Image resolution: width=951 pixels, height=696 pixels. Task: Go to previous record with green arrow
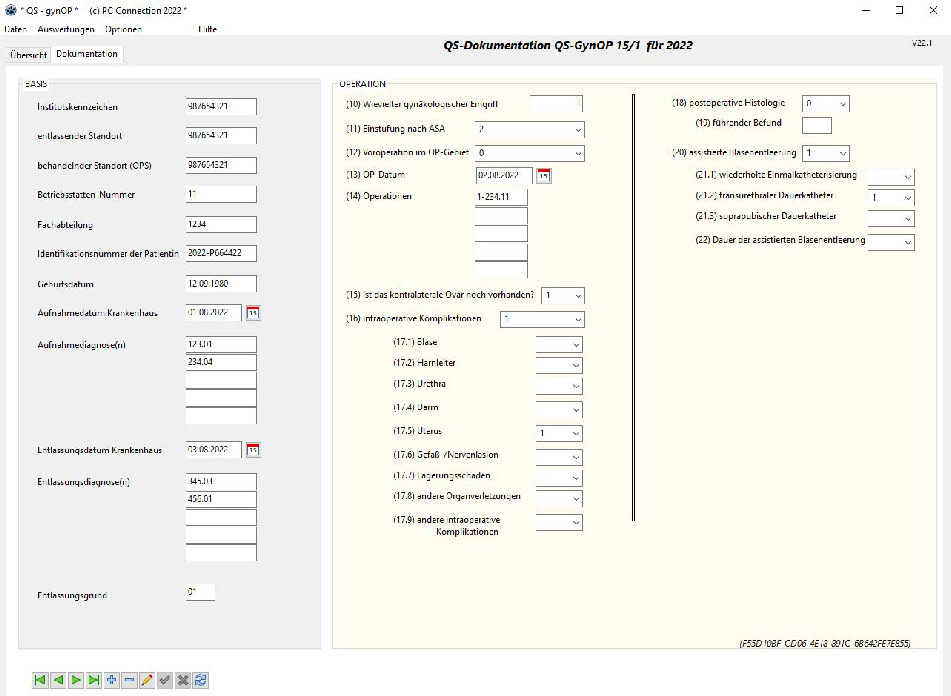click(x=58, y=680)
